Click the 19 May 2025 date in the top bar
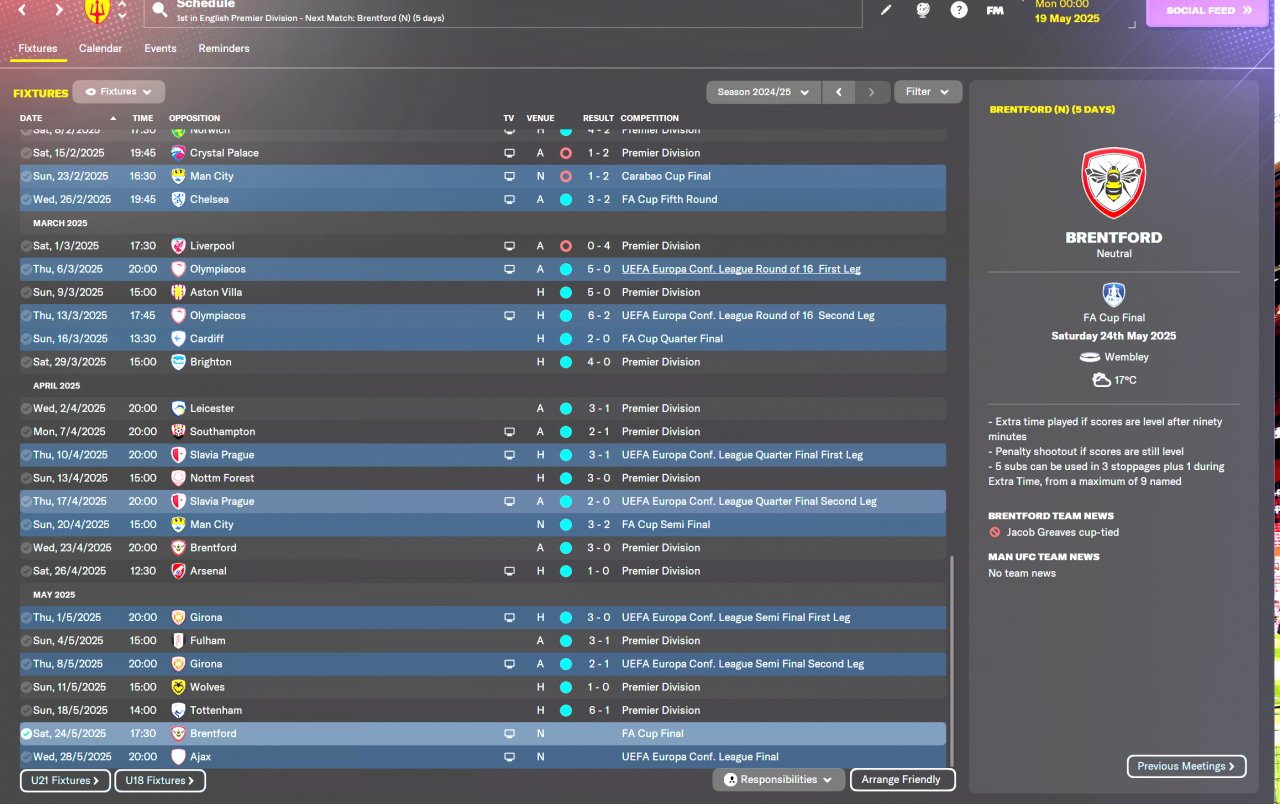Screen dimensions: 1280x804 click(1067, 18)
